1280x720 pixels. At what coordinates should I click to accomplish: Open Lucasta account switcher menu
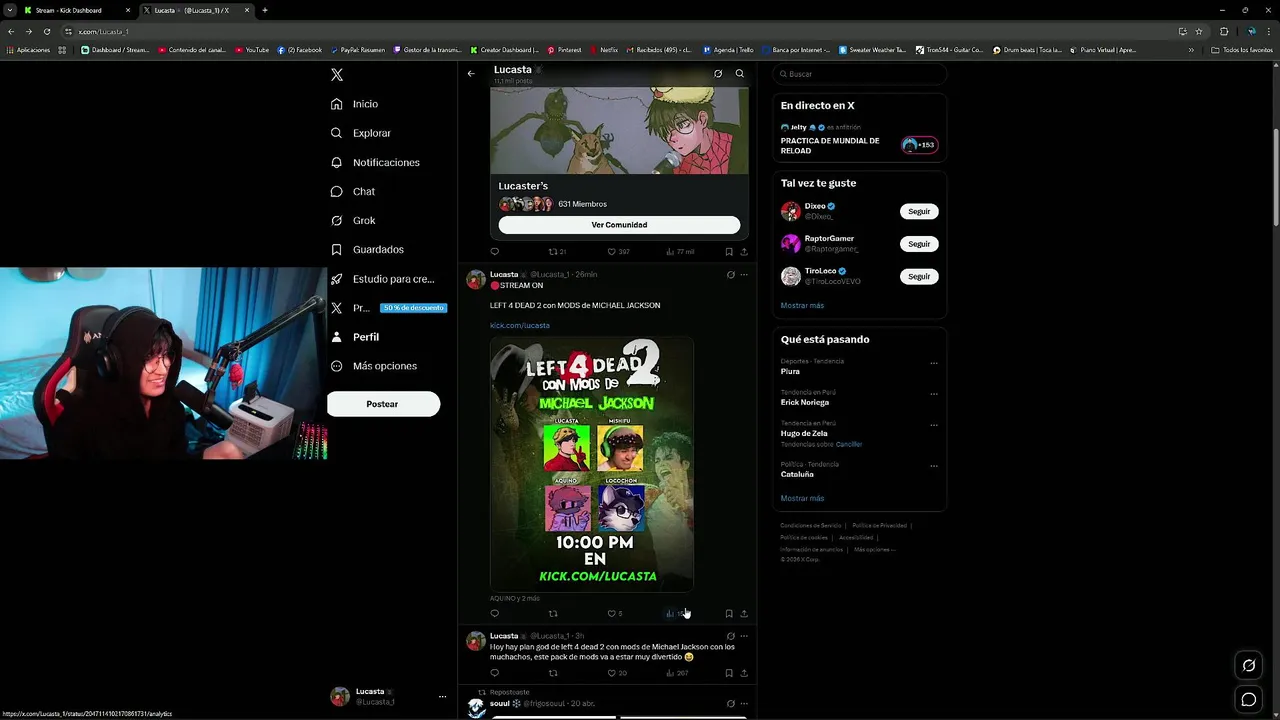click(x=388, y=697)
